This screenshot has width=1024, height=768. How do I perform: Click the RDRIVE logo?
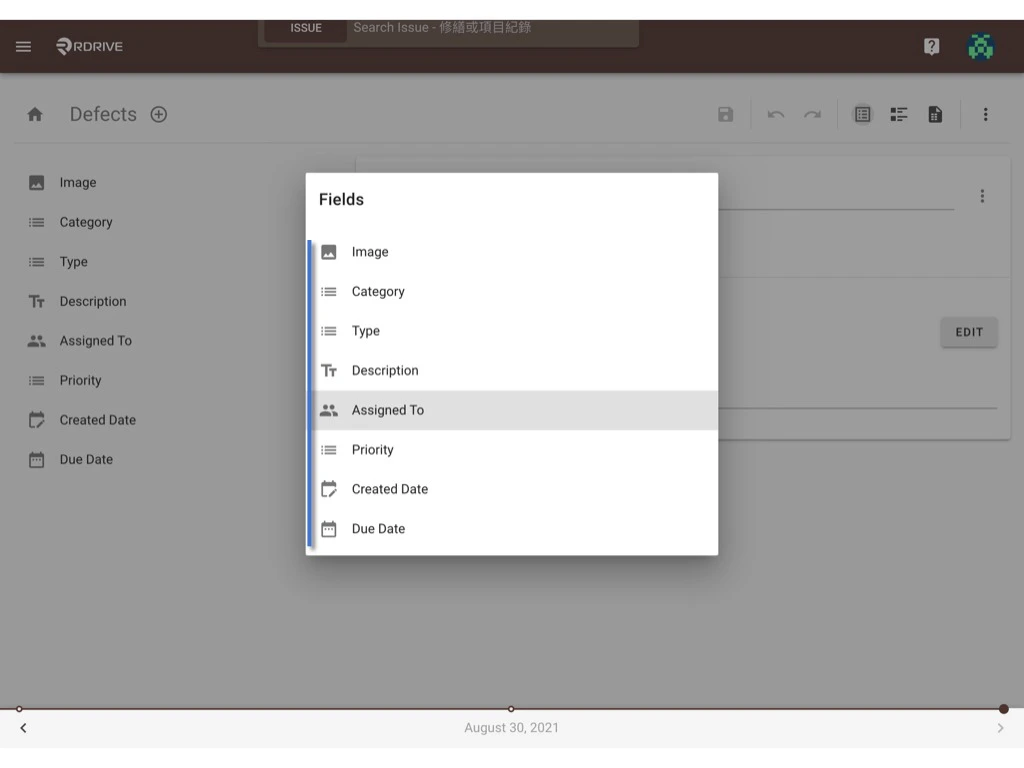pyautogui.click(x=88, y=45)
